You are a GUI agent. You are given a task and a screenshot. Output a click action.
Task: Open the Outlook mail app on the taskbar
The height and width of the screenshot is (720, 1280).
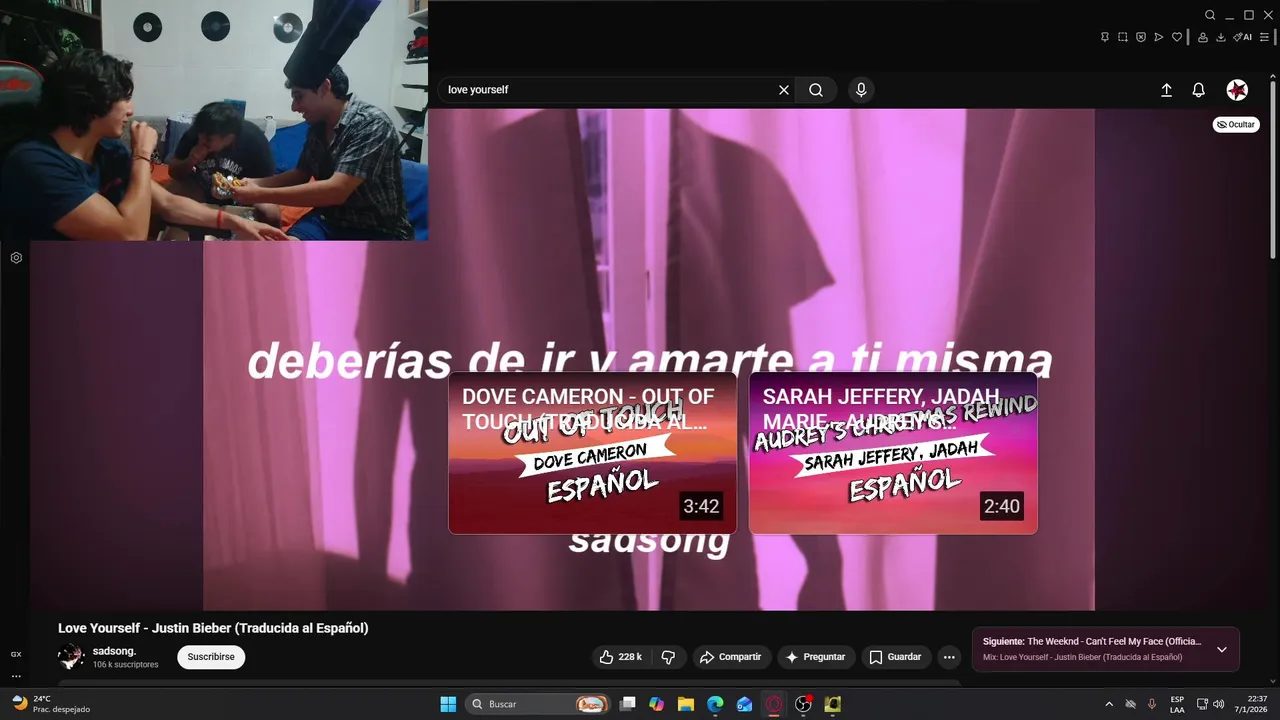click(x=744, y=704)
